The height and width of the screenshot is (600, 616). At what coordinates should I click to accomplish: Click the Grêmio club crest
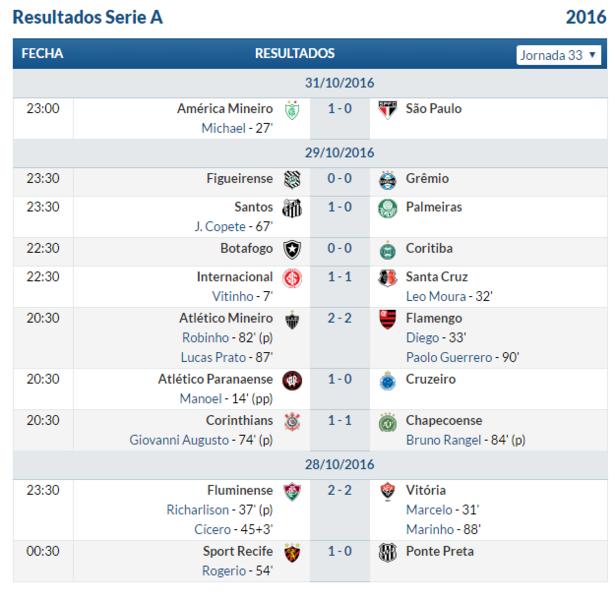pyautogui.click(x=387, y=180)
